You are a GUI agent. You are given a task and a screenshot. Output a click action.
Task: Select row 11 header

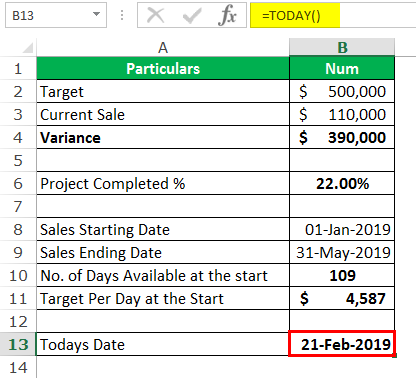coord(18,298)
